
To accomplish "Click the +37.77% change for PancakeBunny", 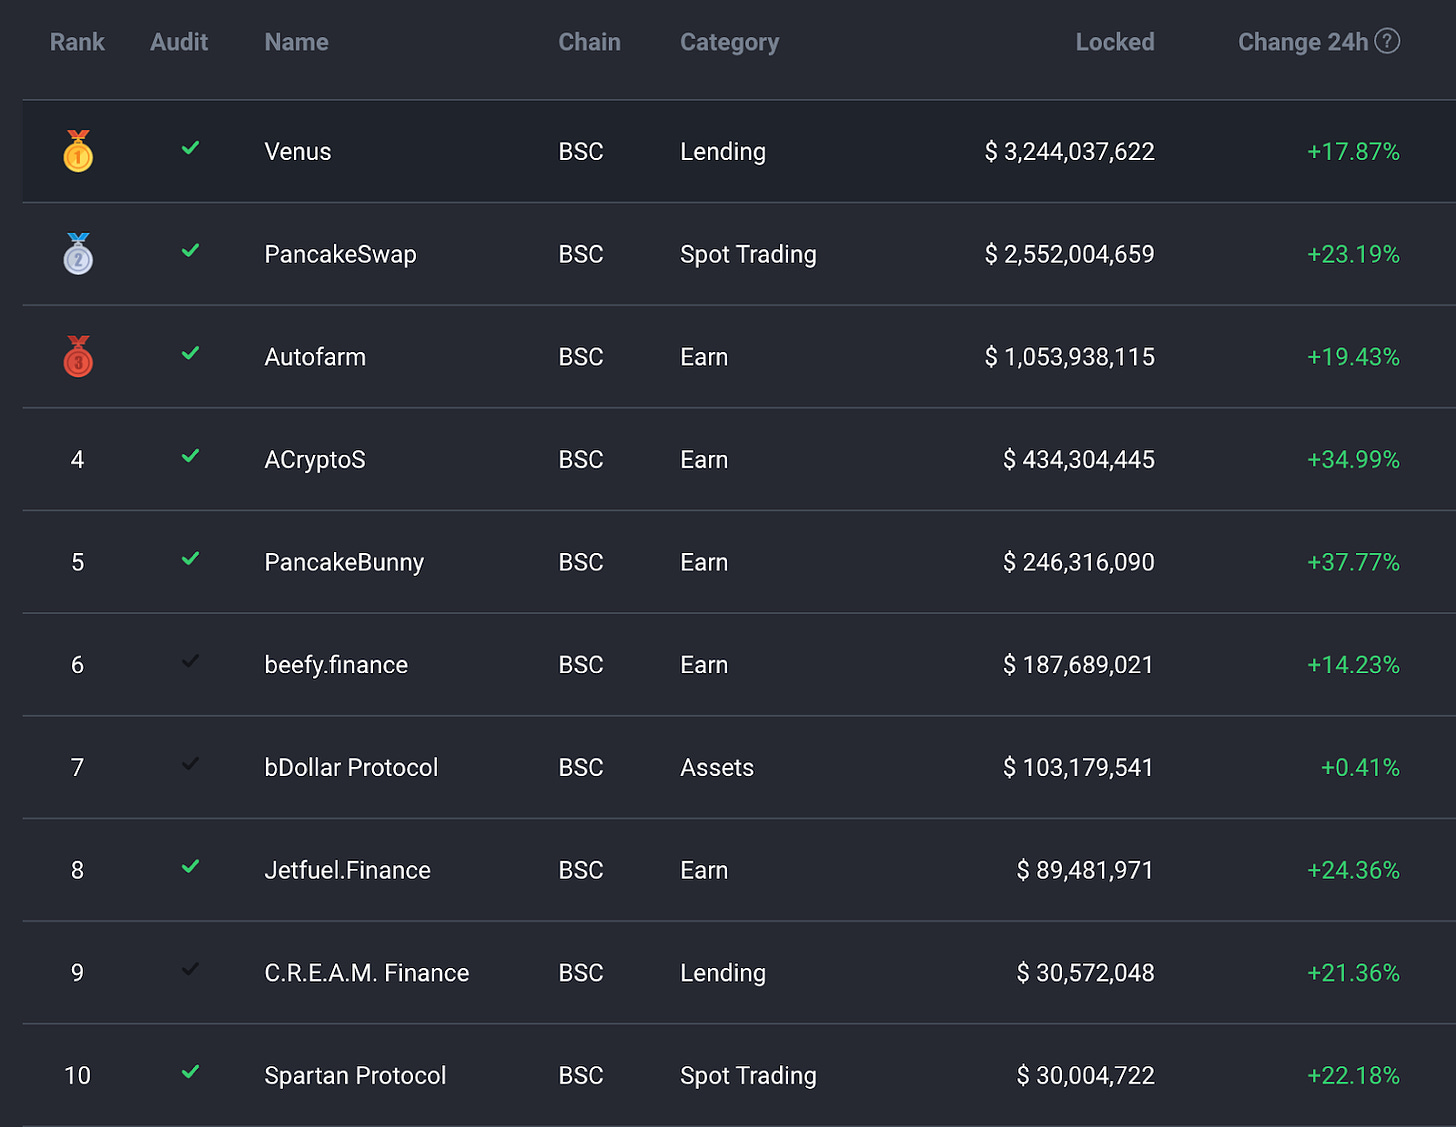I will click(1353, 562).
